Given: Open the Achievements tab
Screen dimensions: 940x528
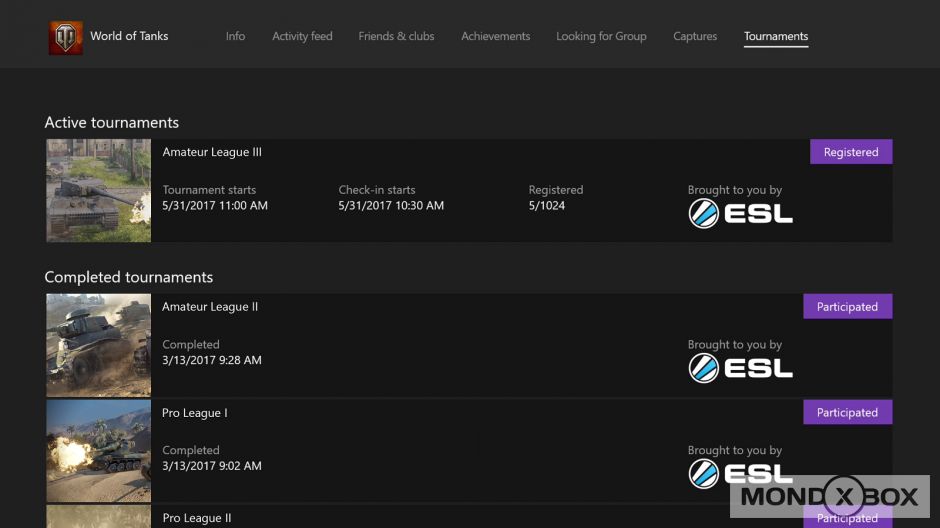Looking at the screenshot, I should pos(495,36).
